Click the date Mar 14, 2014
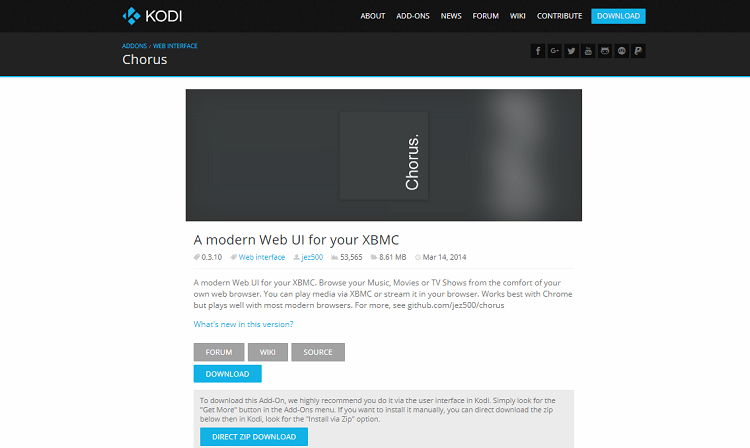750x448 pixels. [x=444, y=257]
